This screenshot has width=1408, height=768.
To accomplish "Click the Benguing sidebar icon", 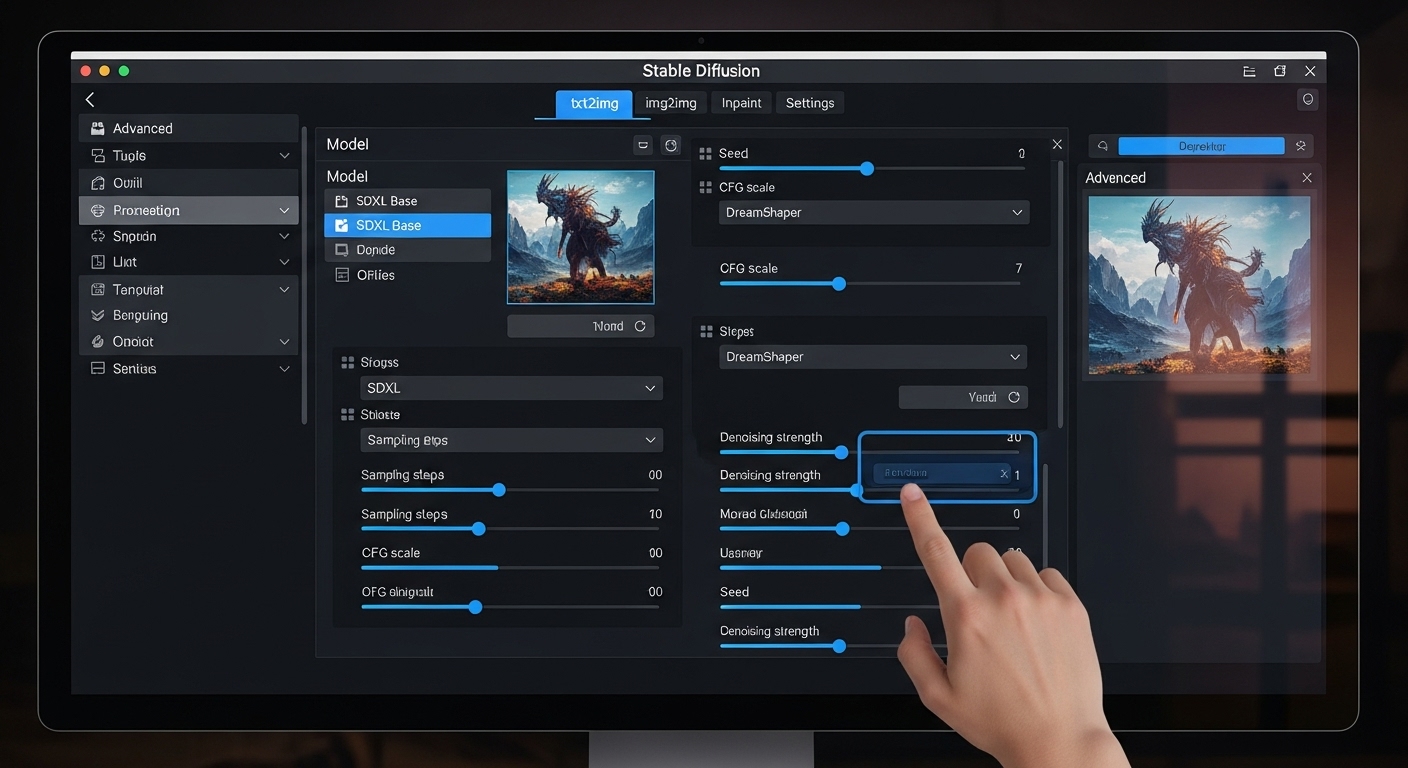I will pos(97,315).
